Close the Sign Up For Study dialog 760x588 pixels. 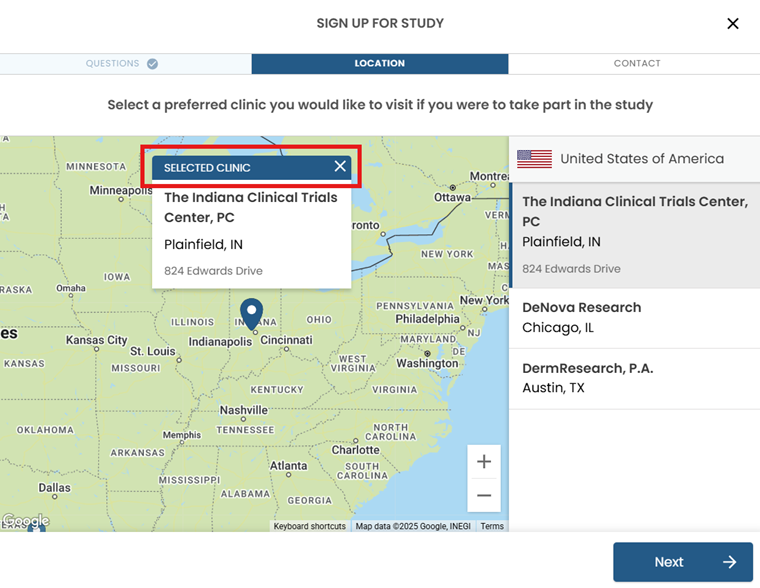pyautogui.click(x=732, y=23)
